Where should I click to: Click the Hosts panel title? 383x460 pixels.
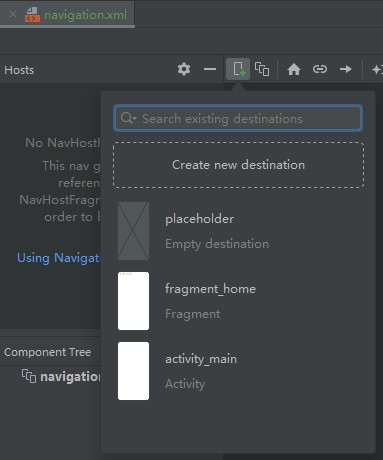click(19, 70)
